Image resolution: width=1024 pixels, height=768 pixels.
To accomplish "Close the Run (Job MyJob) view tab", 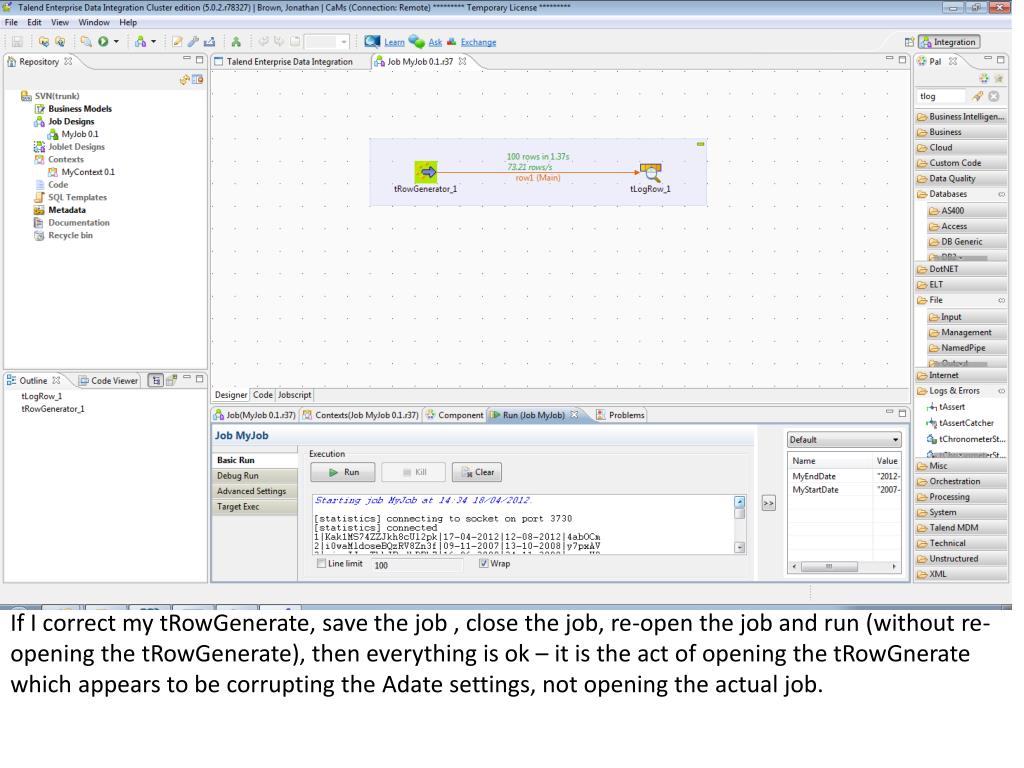I will pos(575,415).
